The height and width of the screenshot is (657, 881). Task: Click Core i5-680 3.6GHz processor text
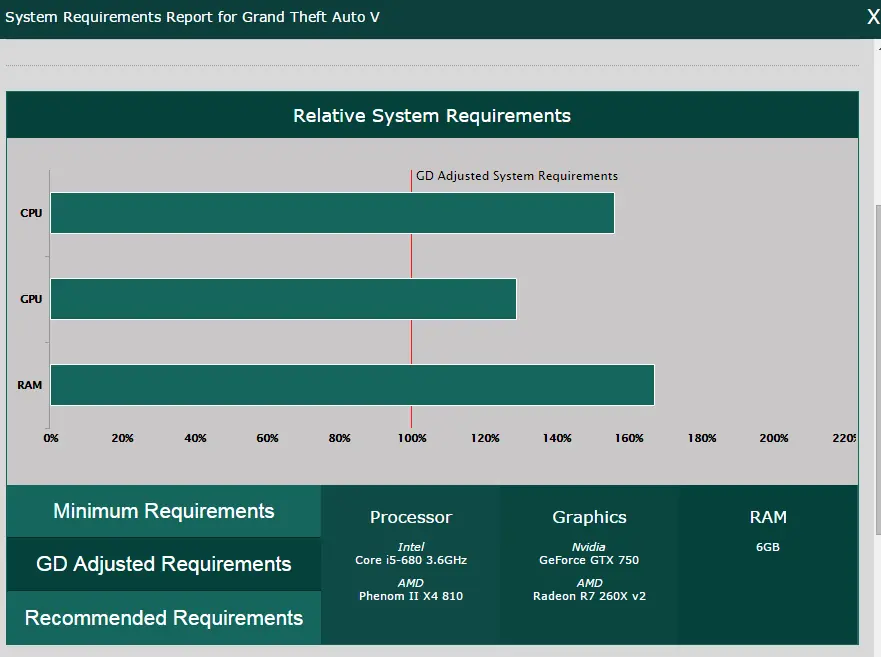click(411, 560)
